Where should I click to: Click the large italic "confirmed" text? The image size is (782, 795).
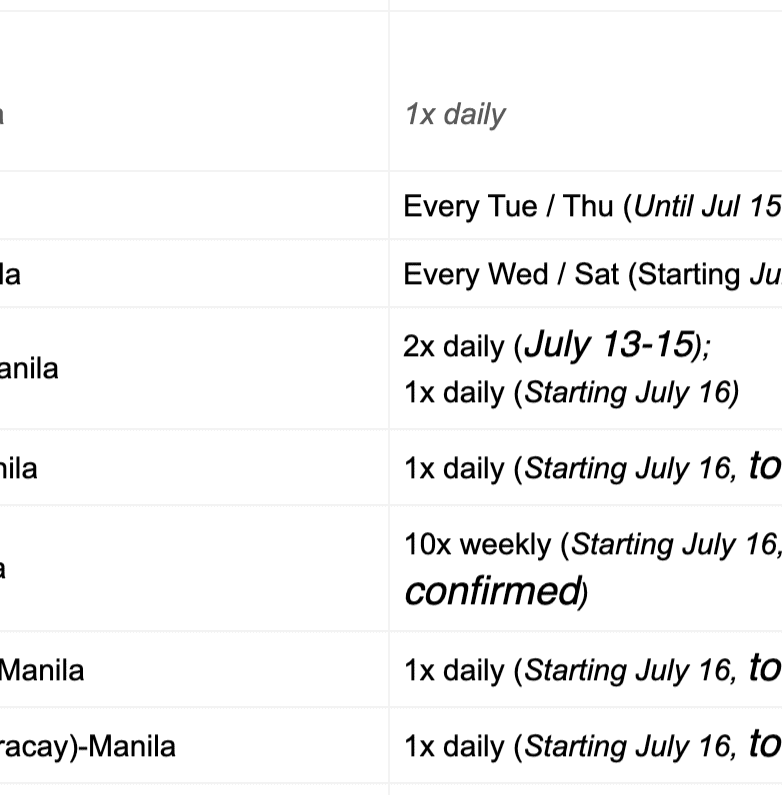(x=491, y=591)
